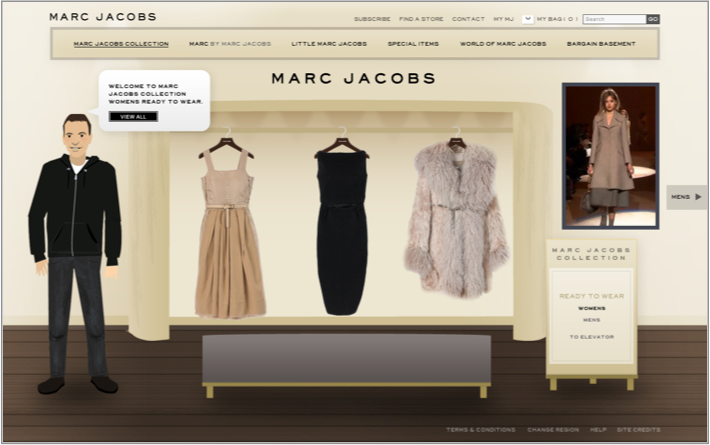Open the runway model photo
Image resolution: width=710 pixels, height=445 pixels.
pos(610,156)
